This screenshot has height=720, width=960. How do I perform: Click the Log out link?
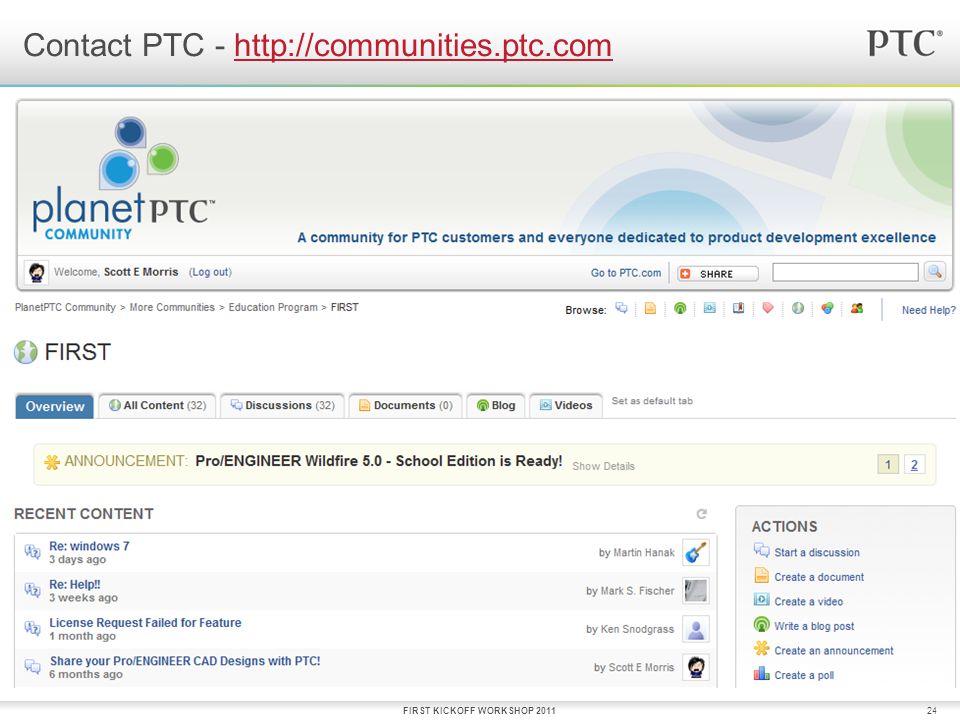point(210,272)
